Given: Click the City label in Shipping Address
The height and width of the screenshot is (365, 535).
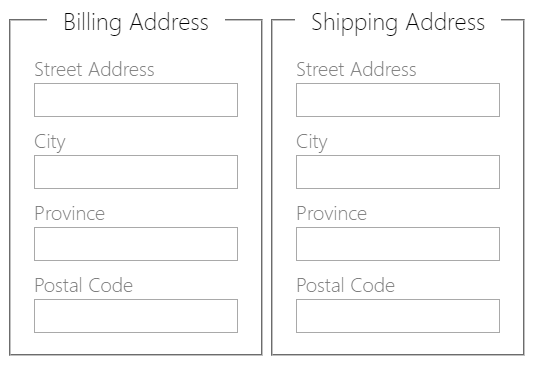Looking at the screenshot, I should [x=312, y=142].
